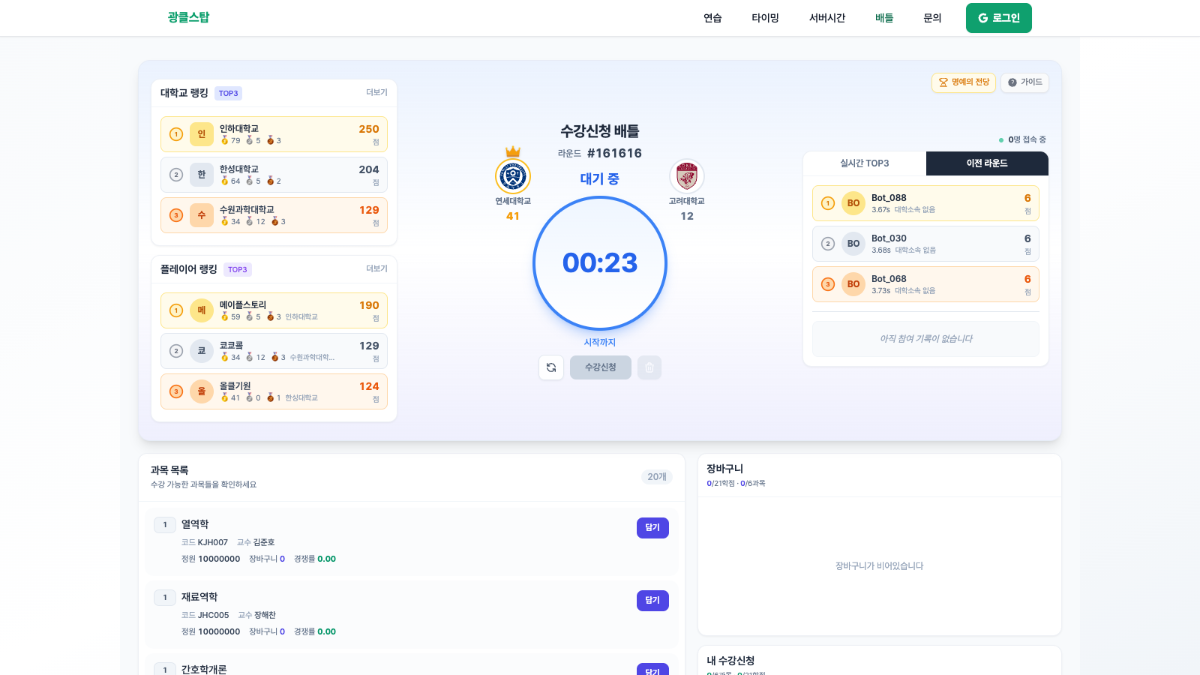This screenshot has height=675, width=1200.
Task: Select the 배틀 menu item
Action: (x=884, y=18)
